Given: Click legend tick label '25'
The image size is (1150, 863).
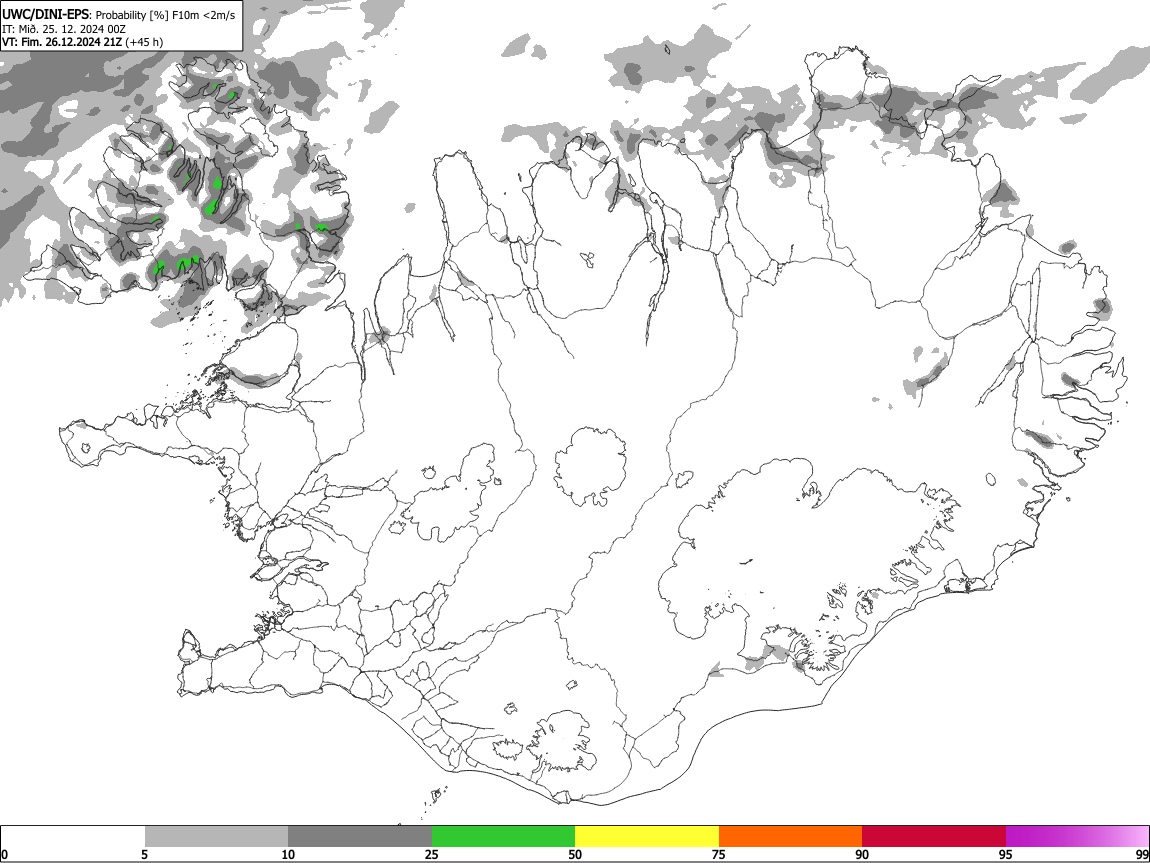Looking at the screenshot, I should click(x=432, y=855).
